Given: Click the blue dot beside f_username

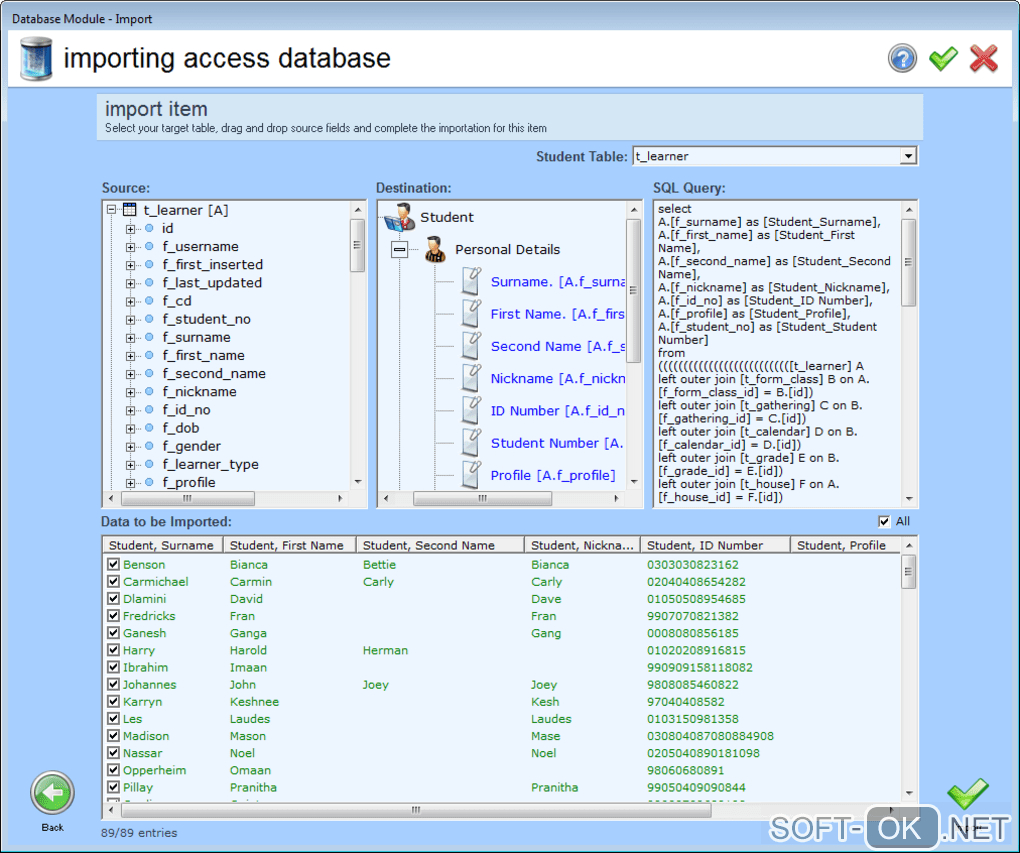Looking at the screenshot, I should point(149,246).
